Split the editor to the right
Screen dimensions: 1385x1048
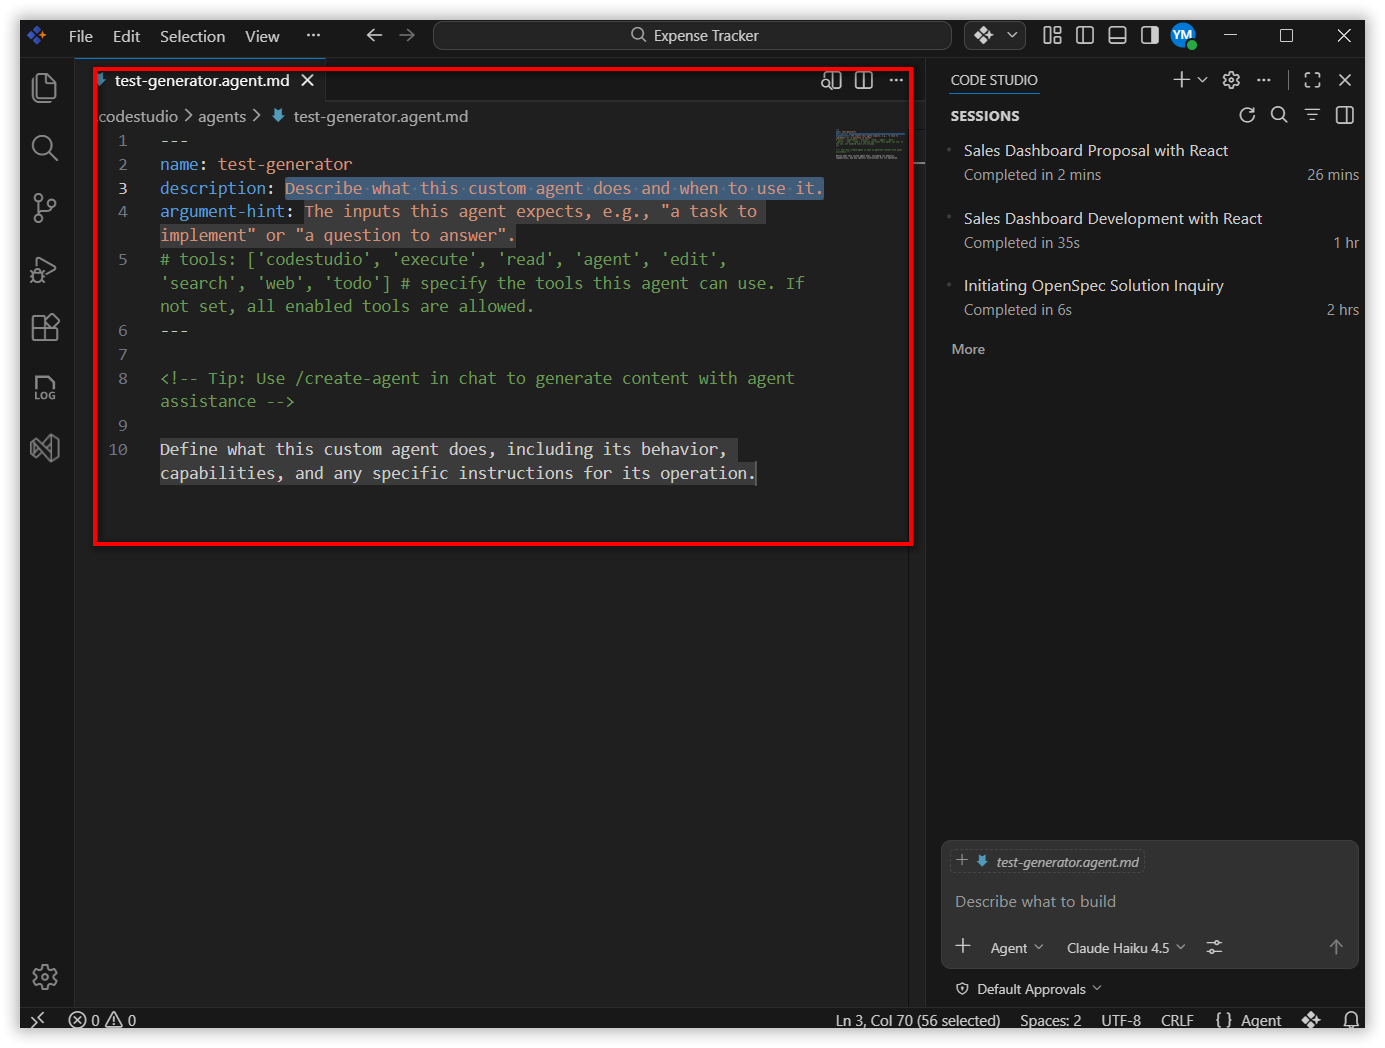click(864, 80)
